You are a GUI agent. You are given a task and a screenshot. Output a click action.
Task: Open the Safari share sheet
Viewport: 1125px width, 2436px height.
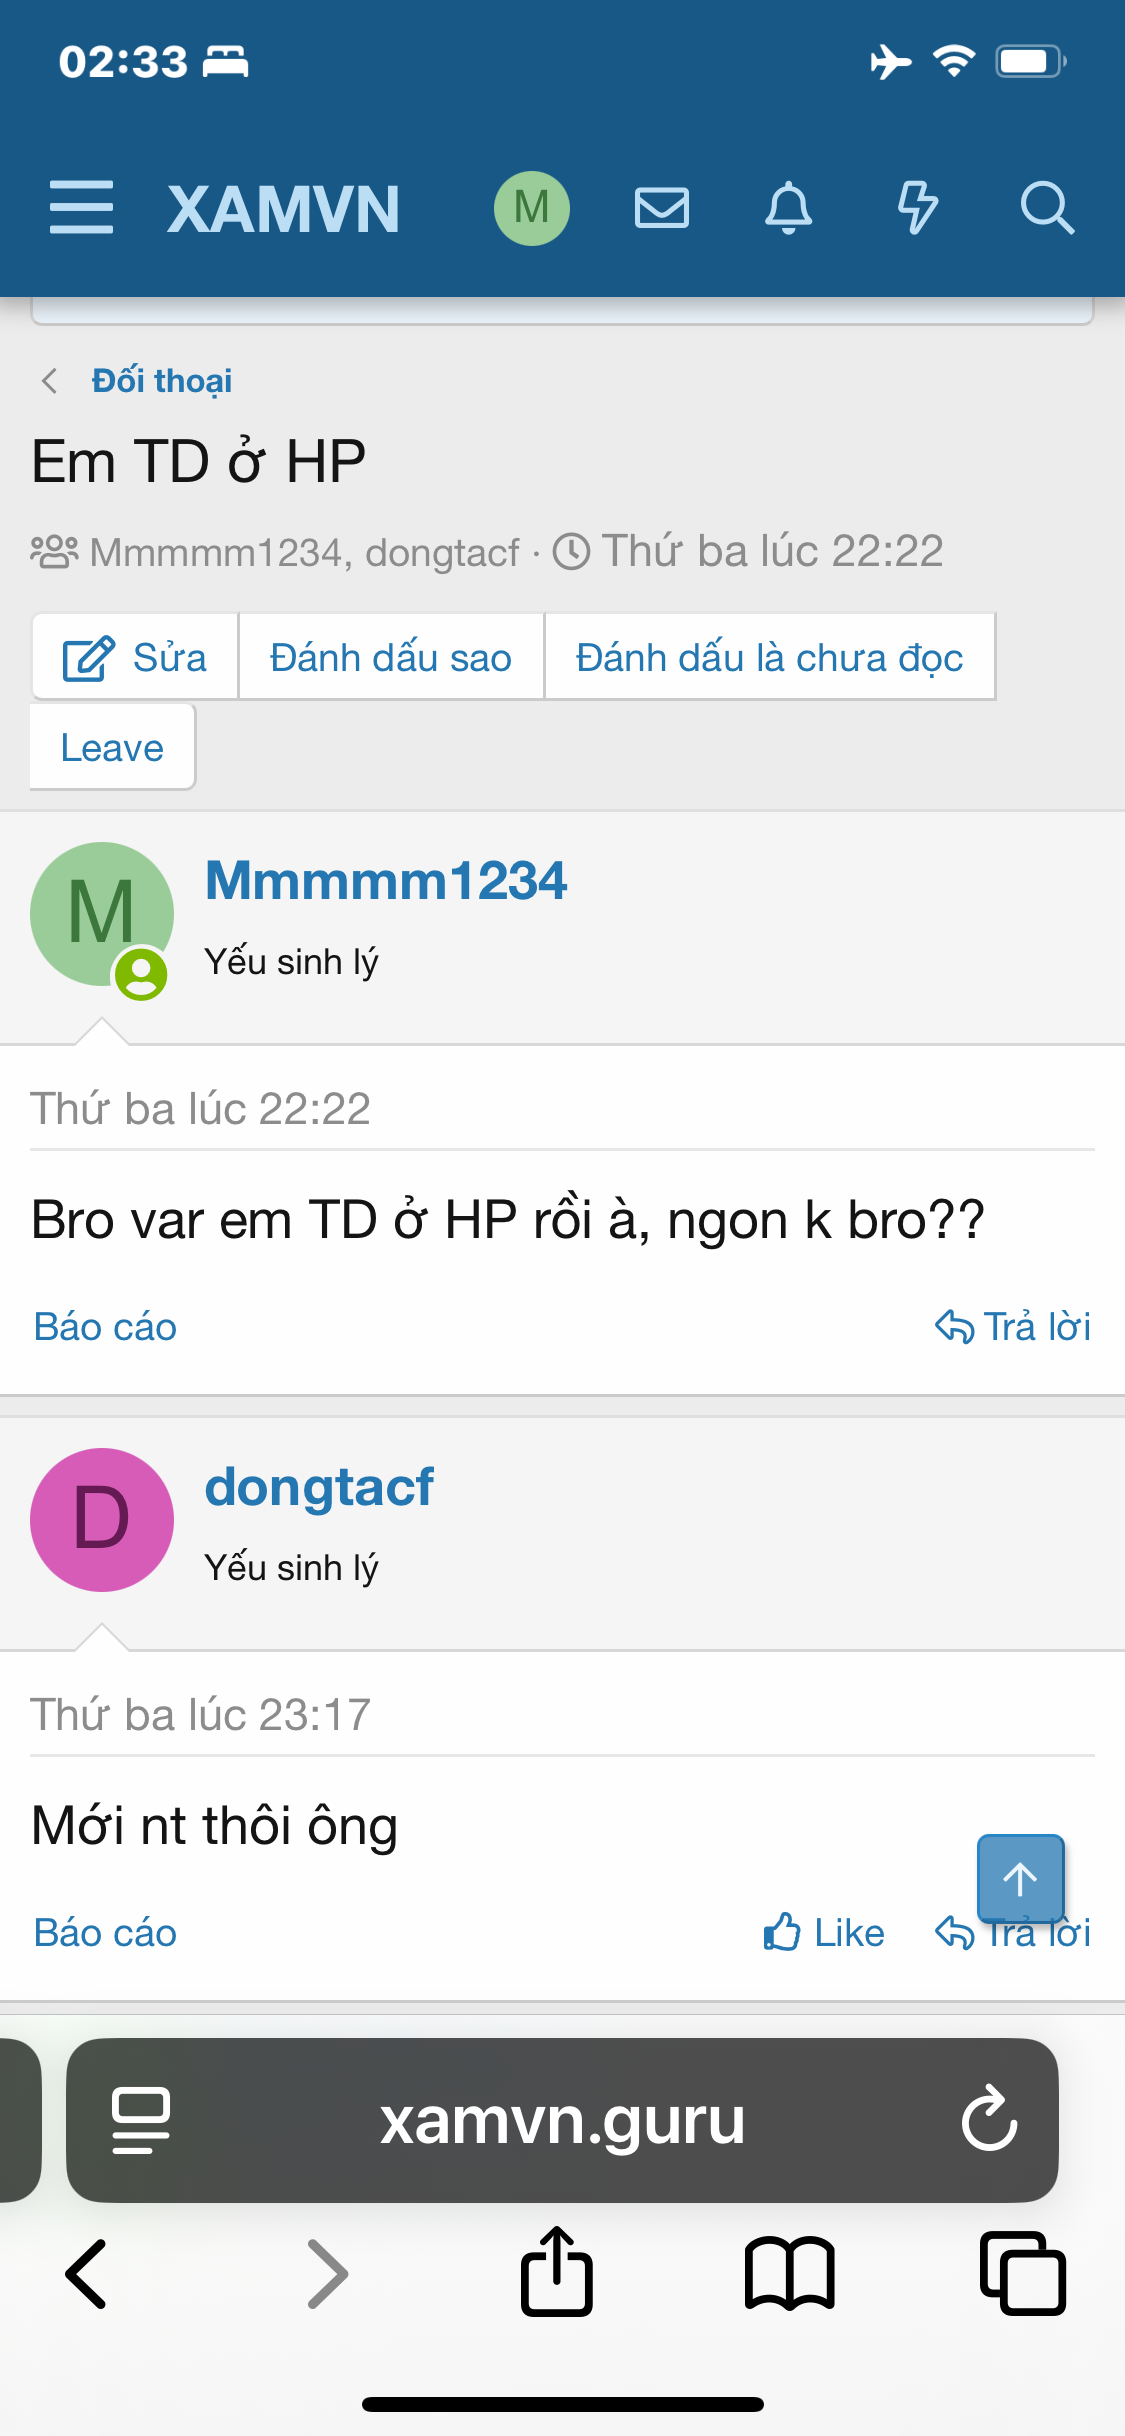click(557, 2273)
